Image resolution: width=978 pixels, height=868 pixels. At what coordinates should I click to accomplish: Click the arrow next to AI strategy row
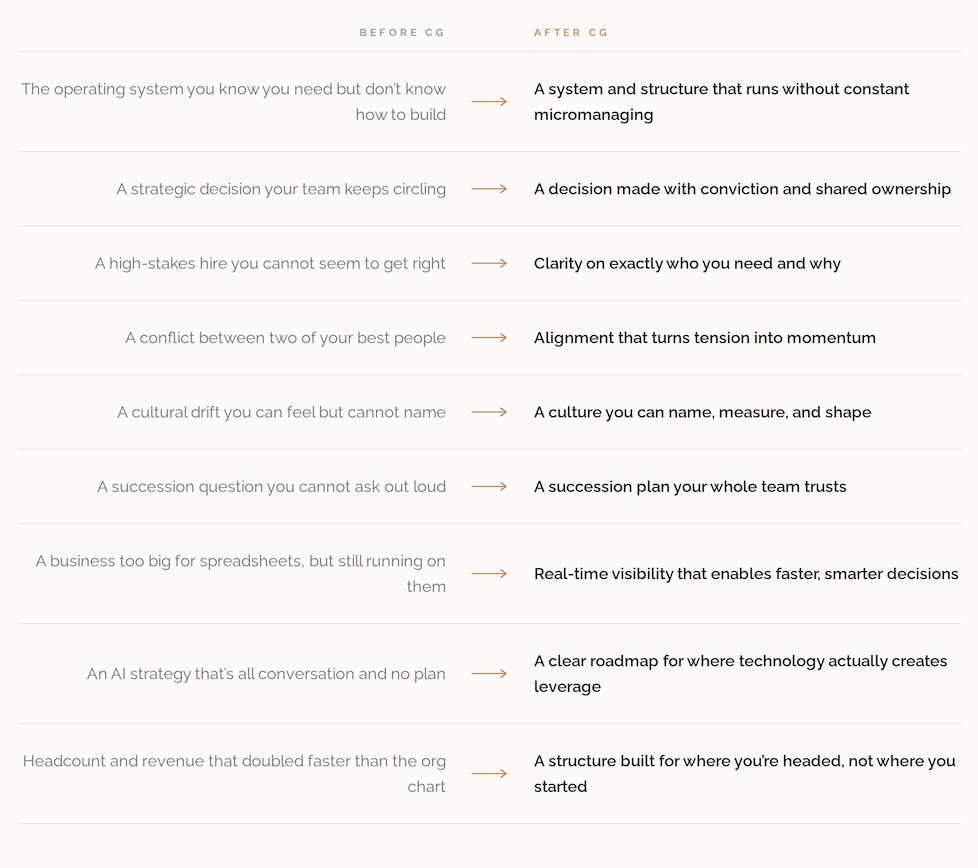[489, 673]
